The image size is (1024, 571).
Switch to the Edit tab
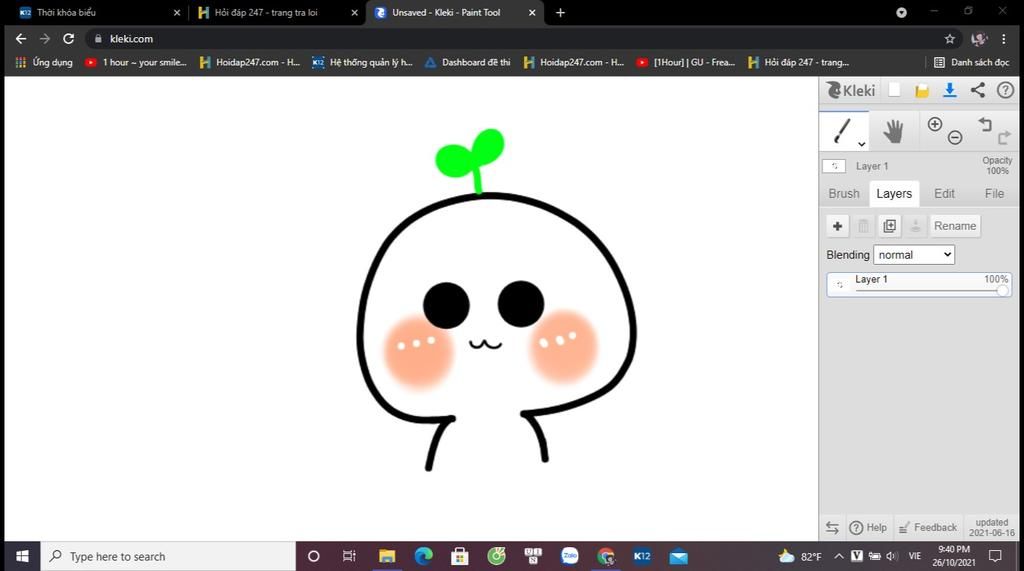coord(944,193)
